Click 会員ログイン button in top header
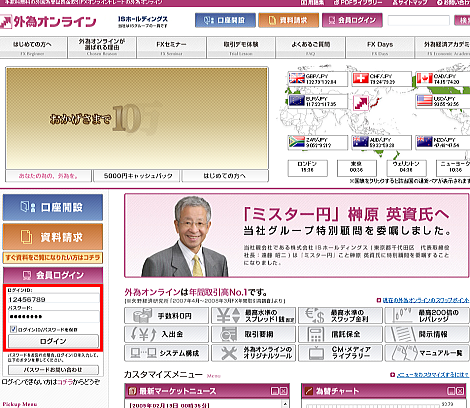Image resolution: width=470 pixels, height=408 pixels. [x=352, y=20]
